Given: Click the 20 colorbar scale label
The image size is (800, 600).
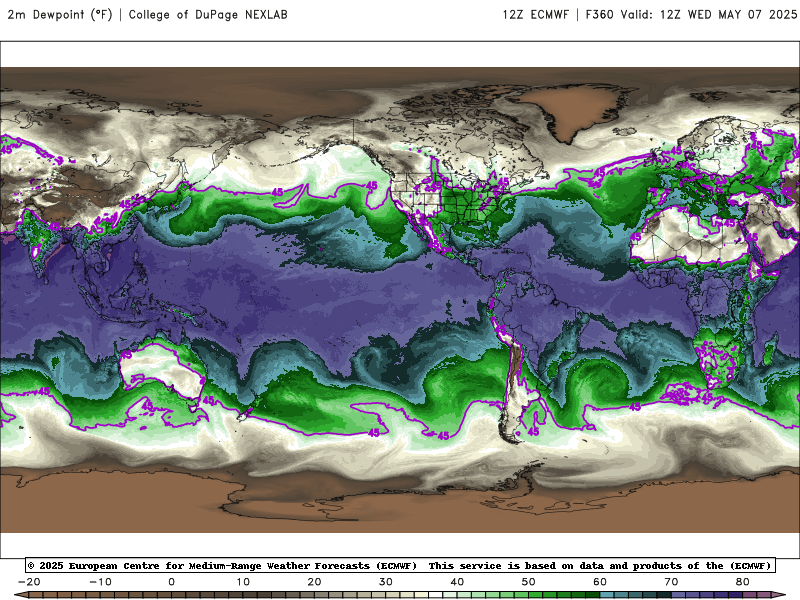Looking at the screenshot, I should pos(314,582).
